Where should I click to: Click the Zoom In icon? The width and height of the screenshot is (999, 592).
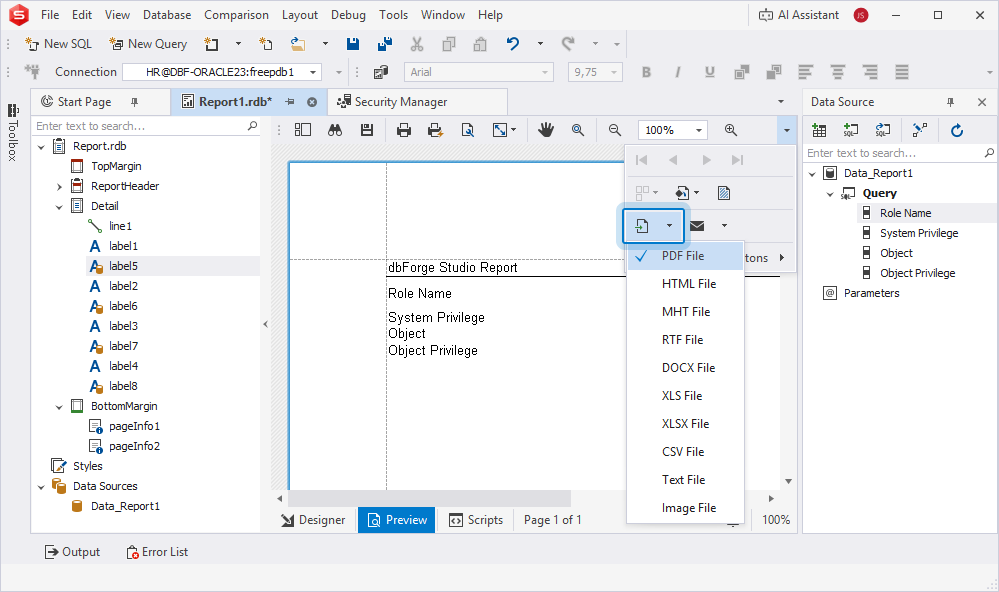(731, 130)
